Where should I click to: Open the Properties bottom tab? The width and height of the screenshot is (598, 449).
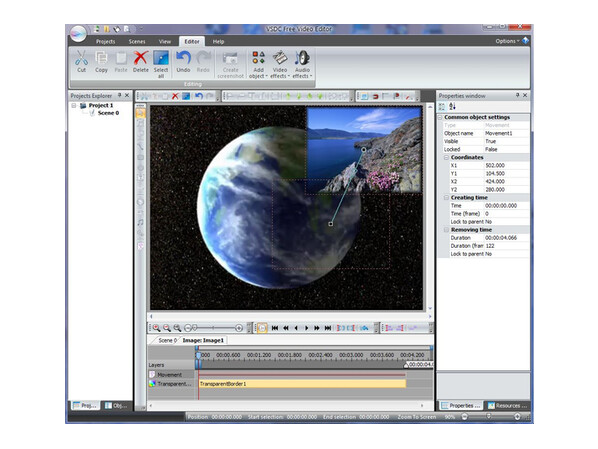461,406
